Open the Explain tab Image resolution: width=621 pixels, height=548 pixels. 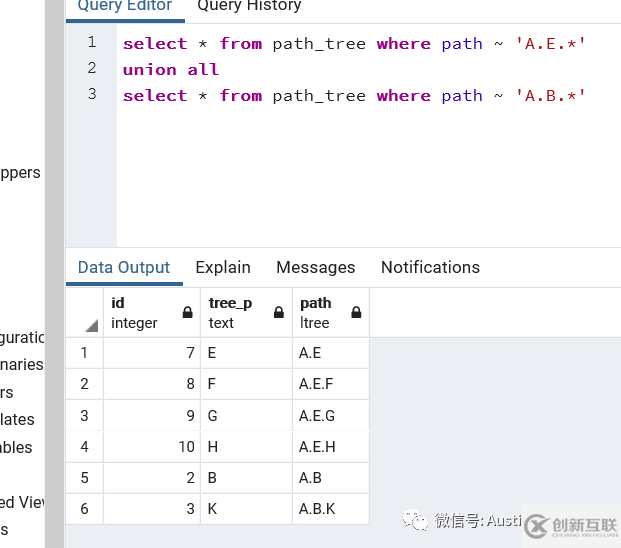223,267
